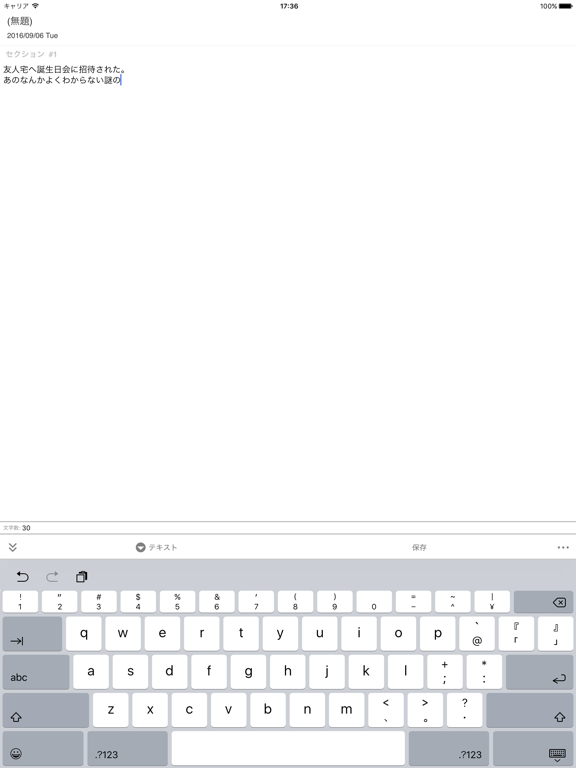Tap the セクション #1 heading
This screenshot has height=768, width=576.
31,54
